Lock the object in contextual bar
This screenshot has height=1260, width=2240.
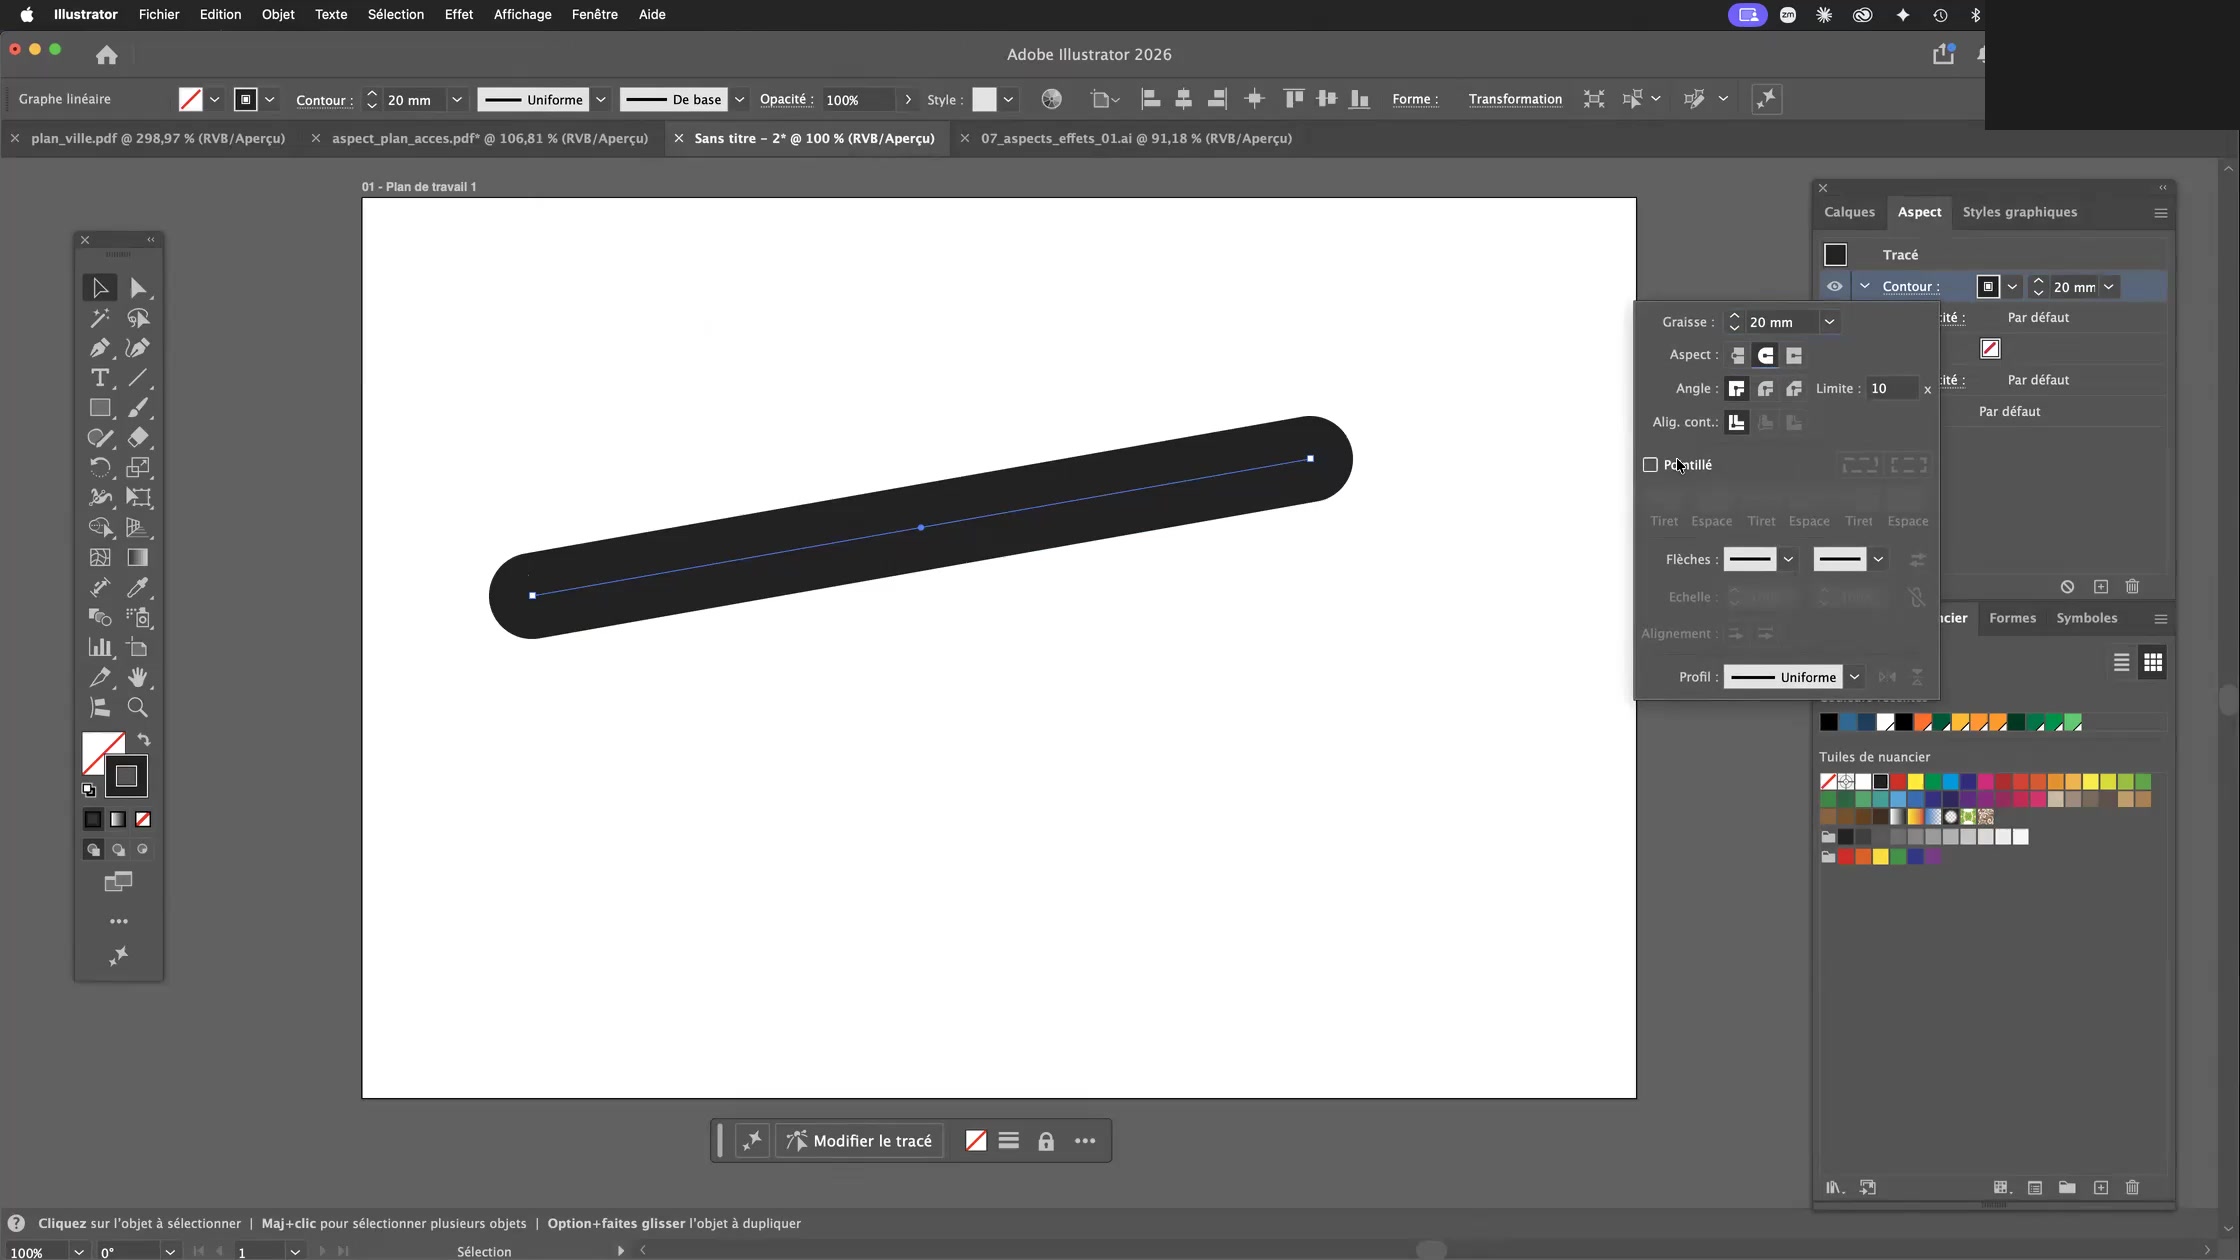tap(1046, 1141)
